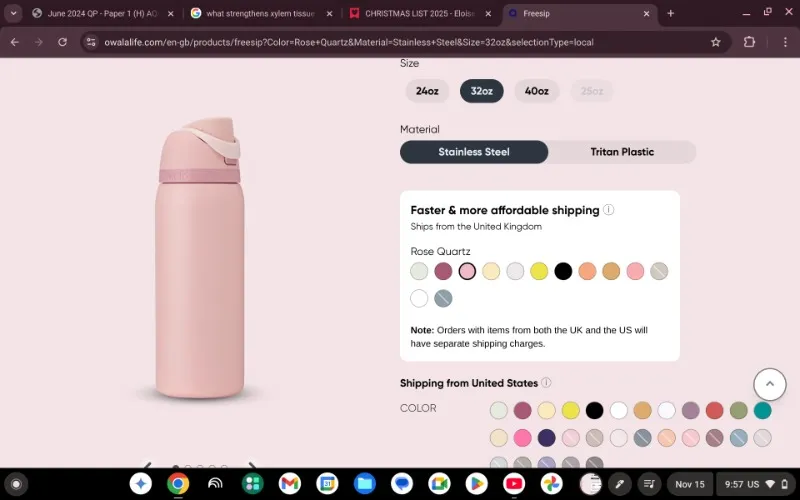This screenshot has width=800, height=500.
Task: Pick the hot pink swatch in US colours
Action: [x=522, y=438]
